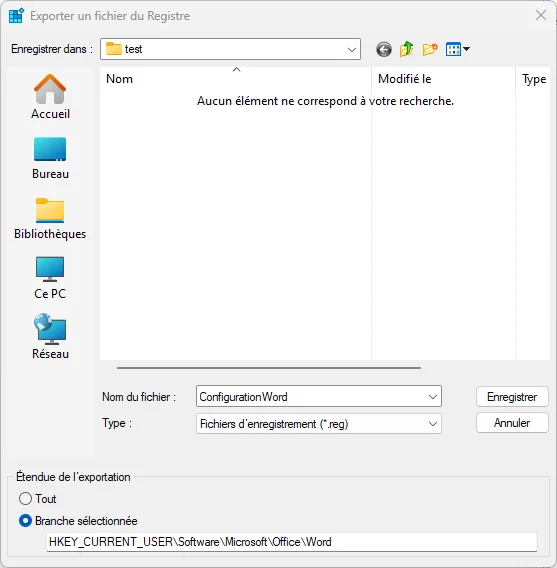Open Ce PC in the places bar
The height and width of the screenshot is (568, 557).
click(x=50, y=278)
